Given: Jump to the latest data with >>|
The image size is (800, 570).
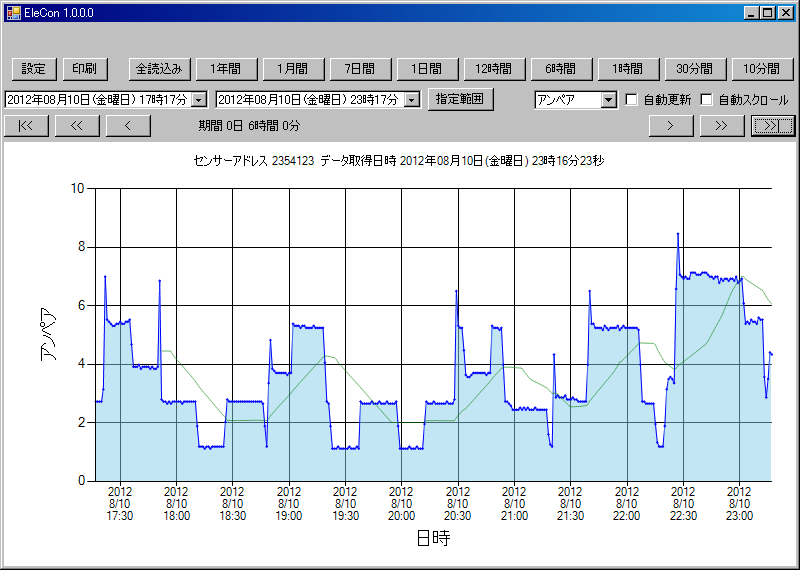Looking at the screenshot, I should (x=773, y=126).
